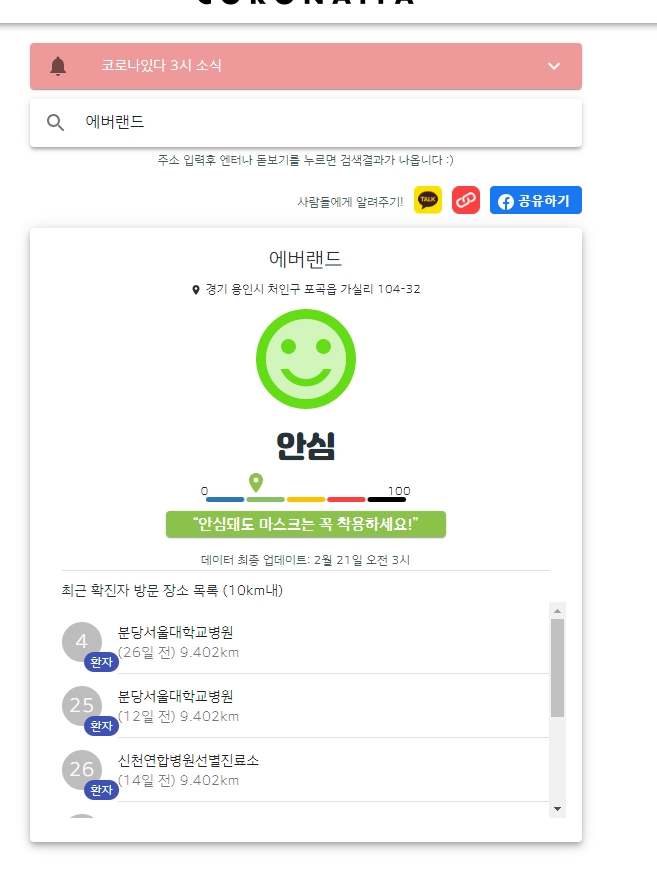Click the Facebook 공유하기 button
657x869 pixels.
(x=536, y=200)
